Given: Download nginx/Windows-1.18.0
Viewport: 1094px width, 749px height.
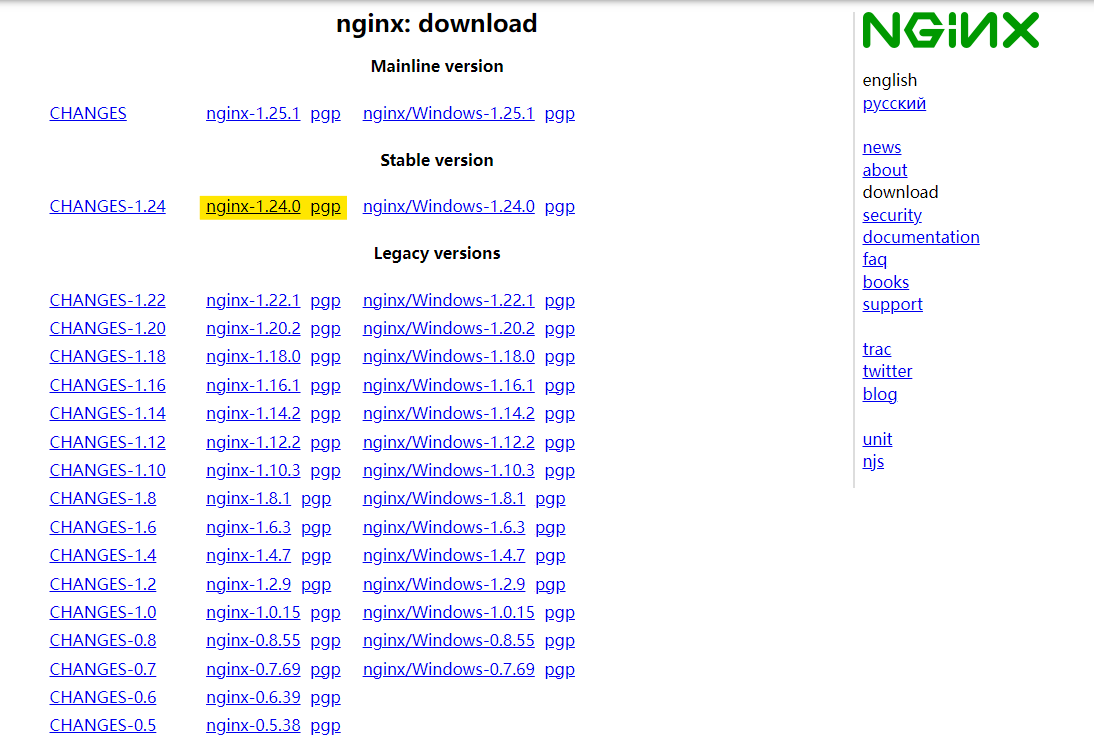Looking at the screenshot, I should click(x=449, y=356).
